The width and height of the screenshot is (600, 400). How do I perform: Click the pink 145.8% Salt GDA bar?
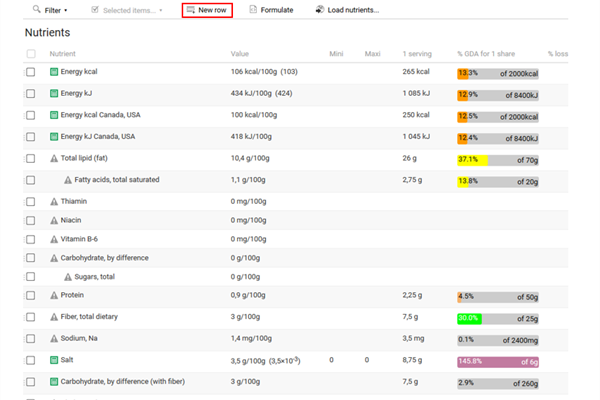498,362
